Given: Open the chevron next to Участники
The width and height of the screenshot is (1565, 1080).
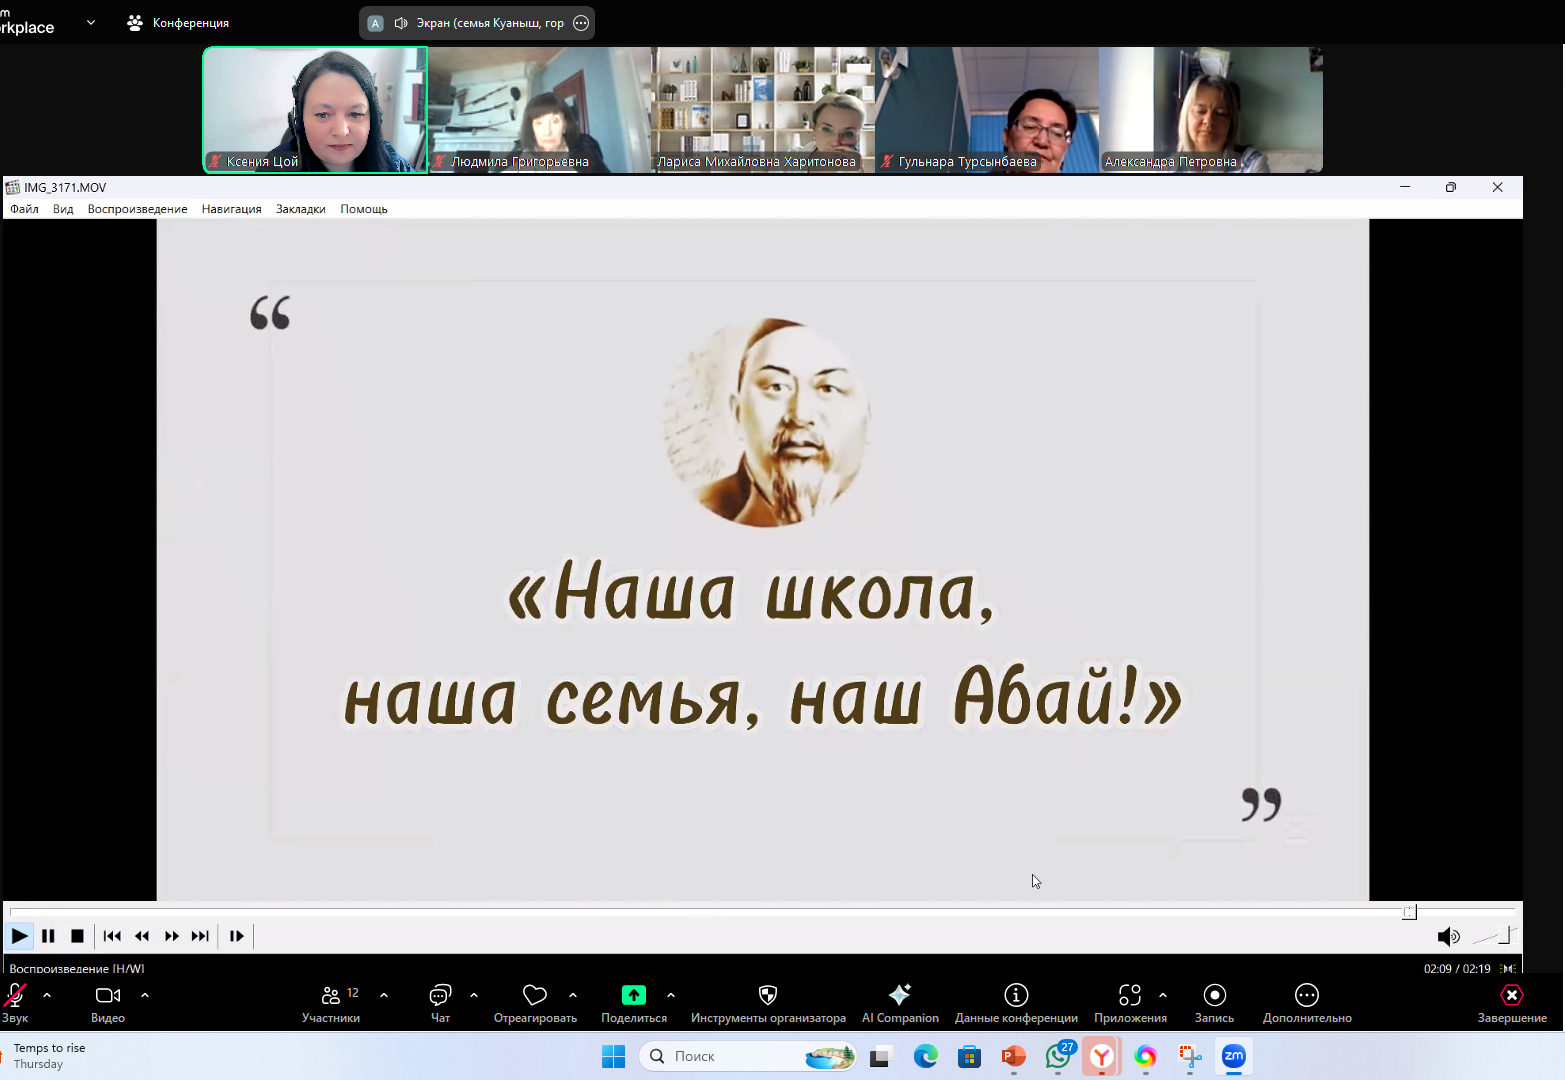Looking at the screenshot, I should (383, 996).
